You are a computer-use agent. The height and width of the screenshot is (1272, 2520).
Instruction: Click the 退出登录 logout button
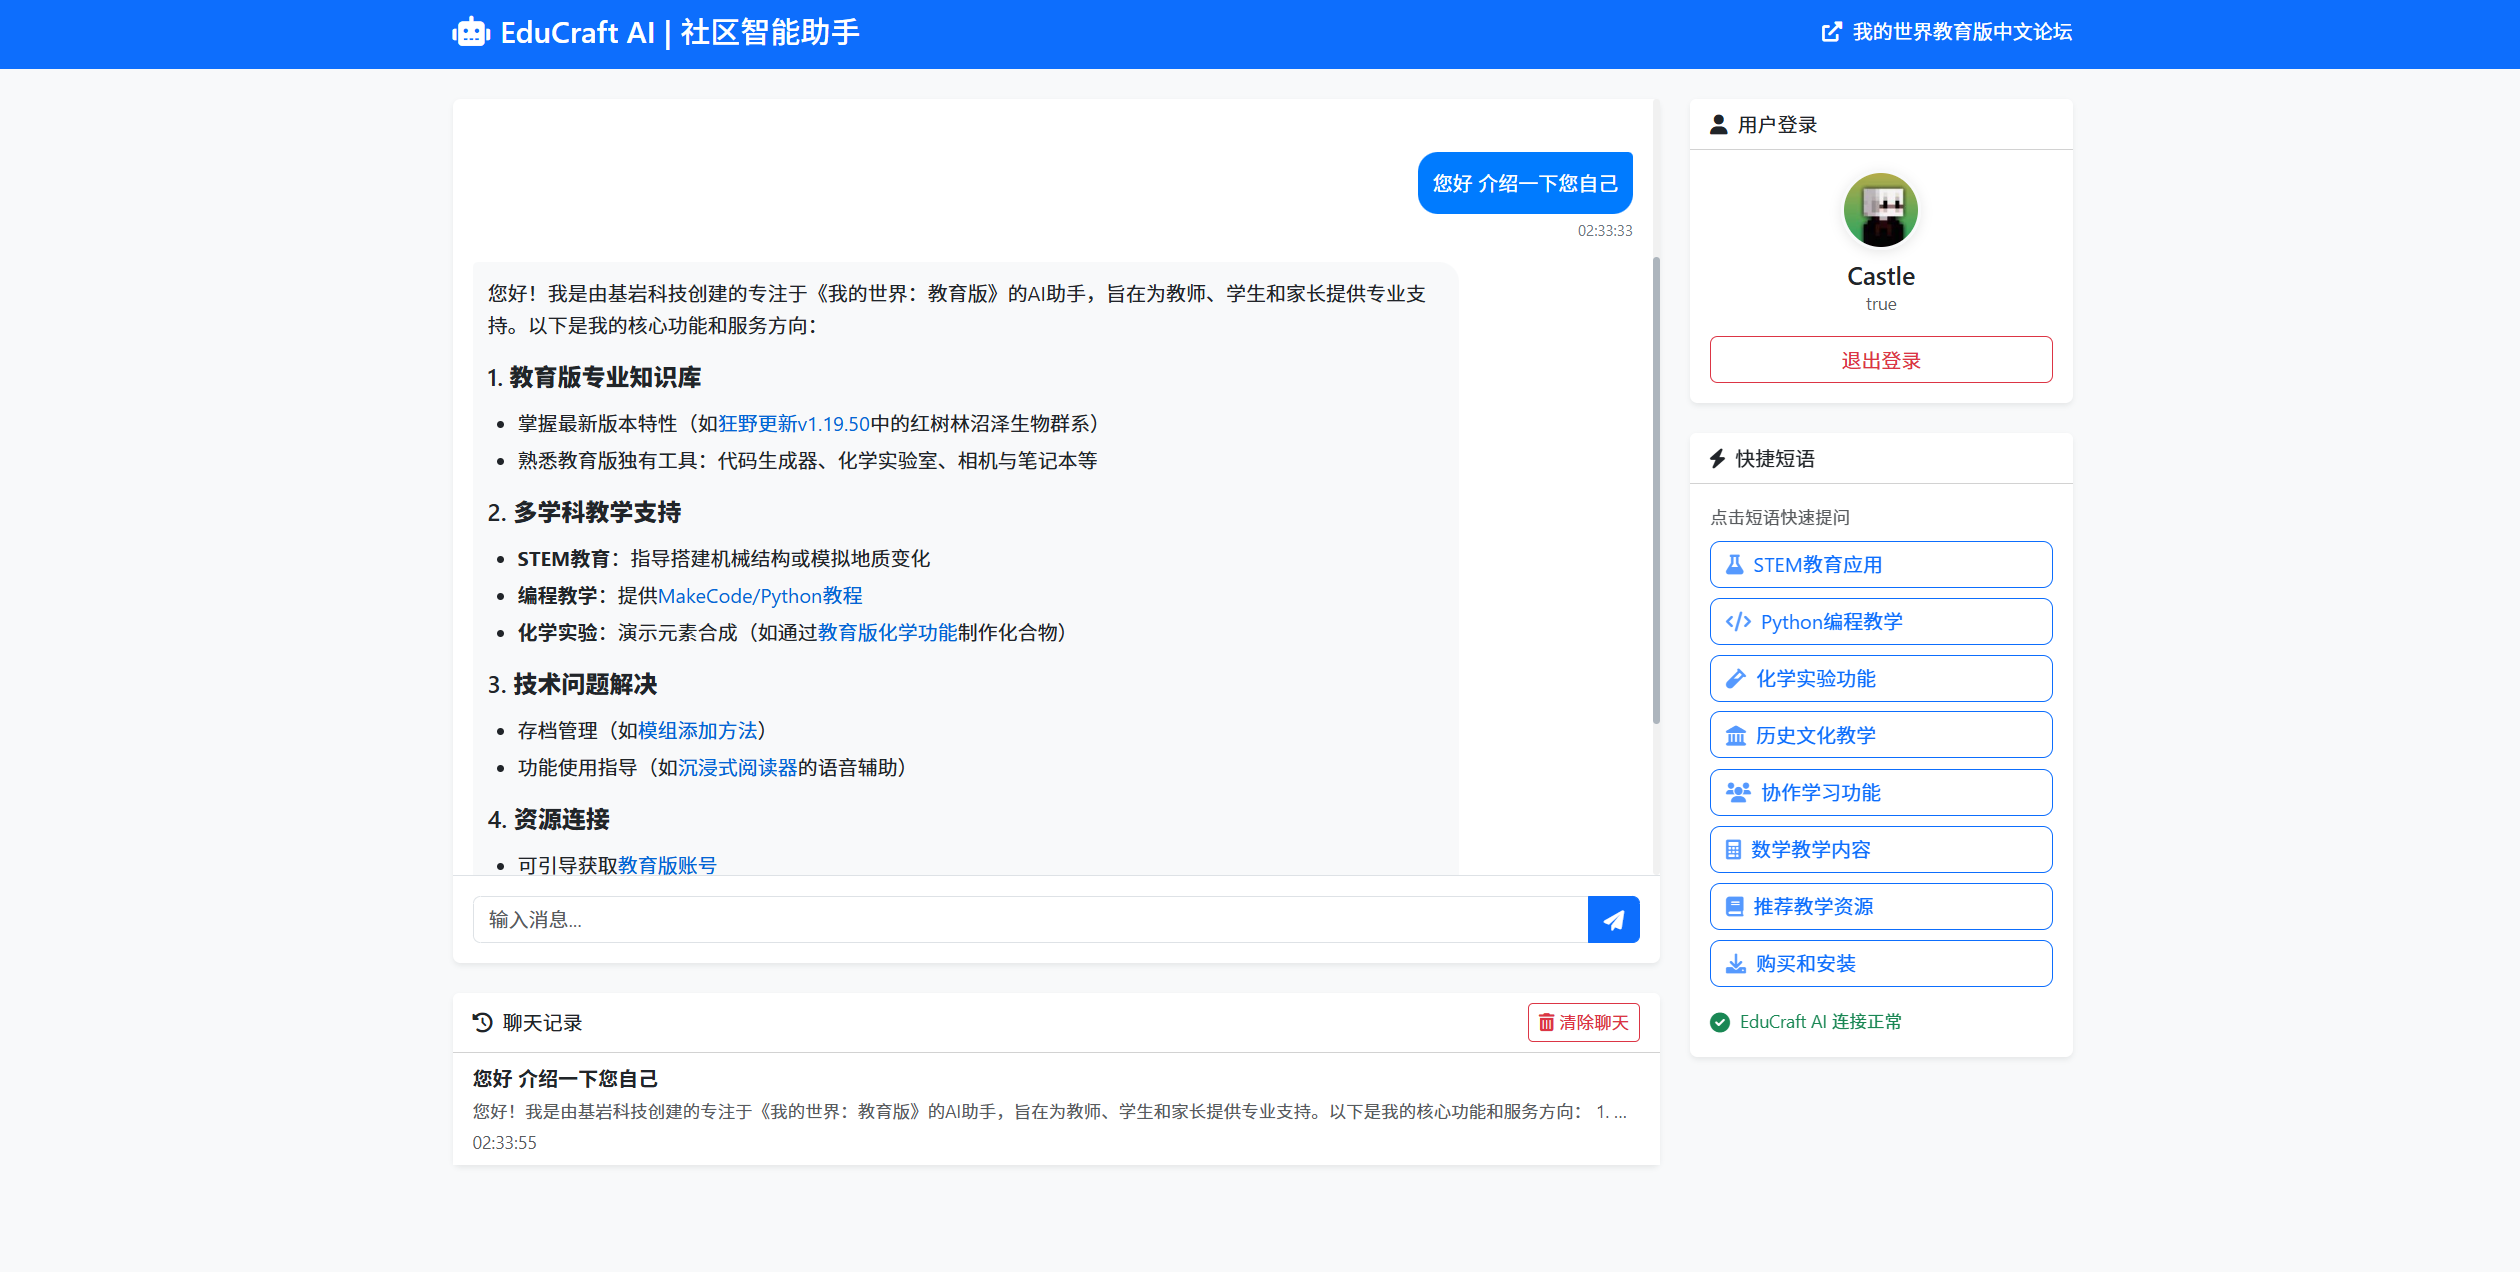click(x=1881, y=360)
